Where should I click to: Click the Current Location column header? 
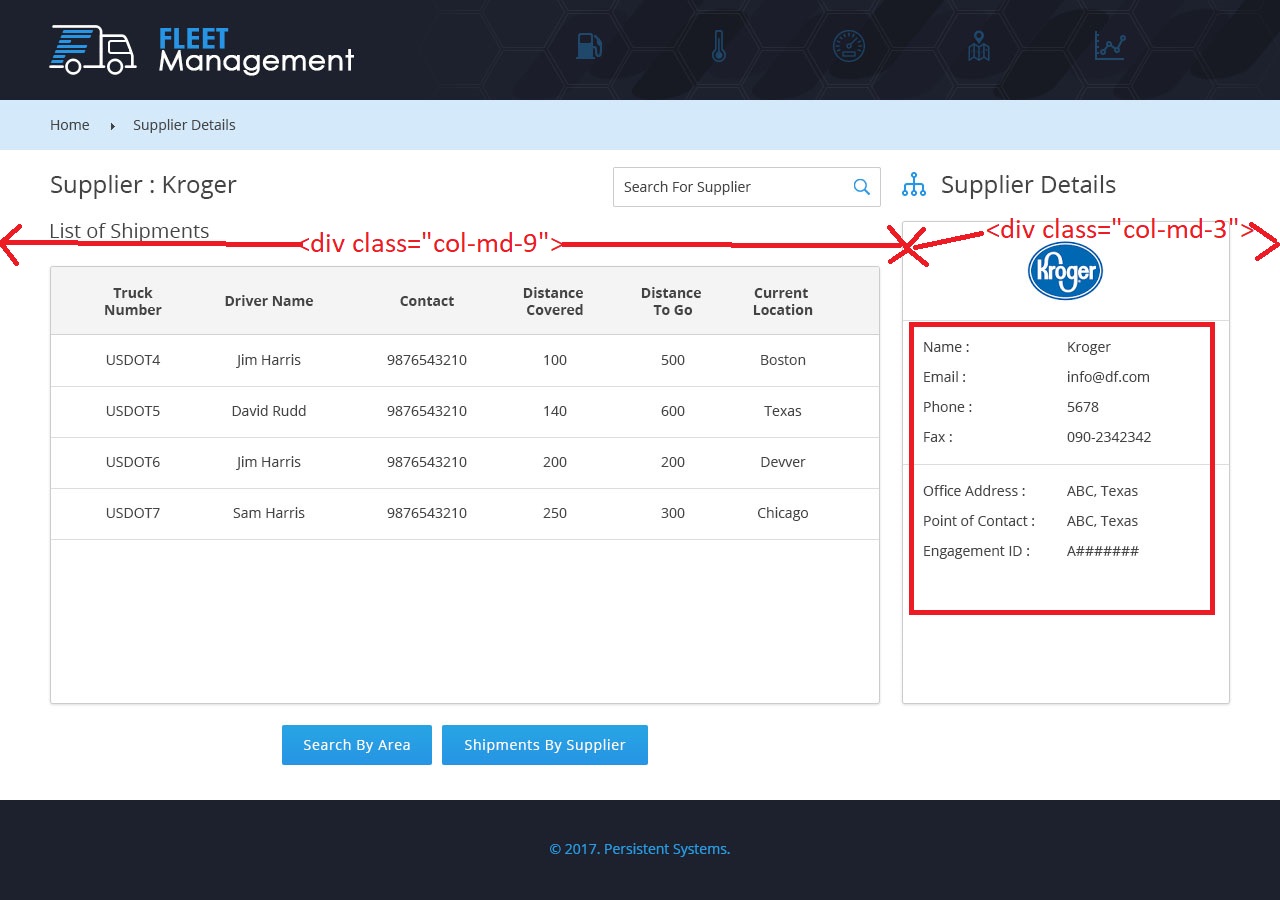[782, 301]
